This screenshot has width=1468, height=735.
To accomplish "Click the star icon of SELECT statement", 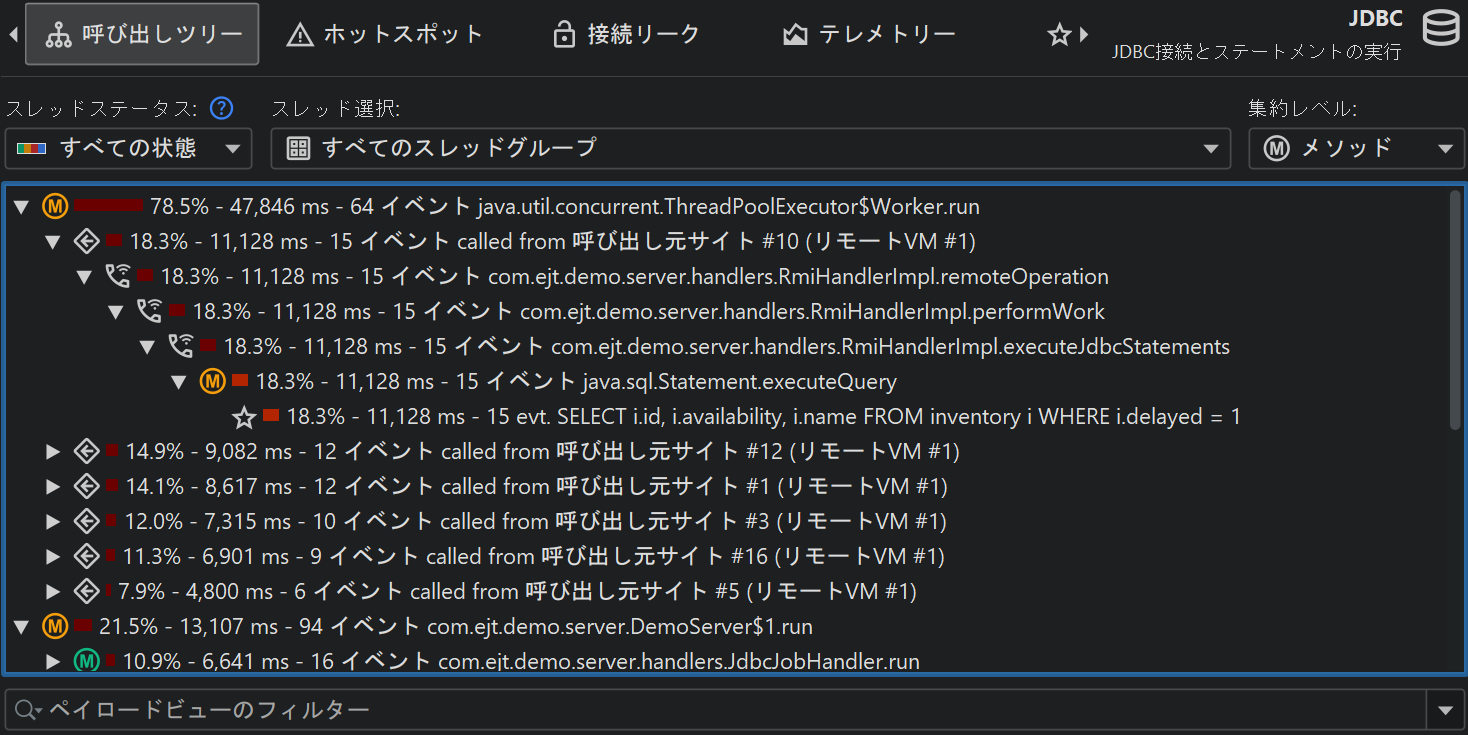I will [244, 417].
